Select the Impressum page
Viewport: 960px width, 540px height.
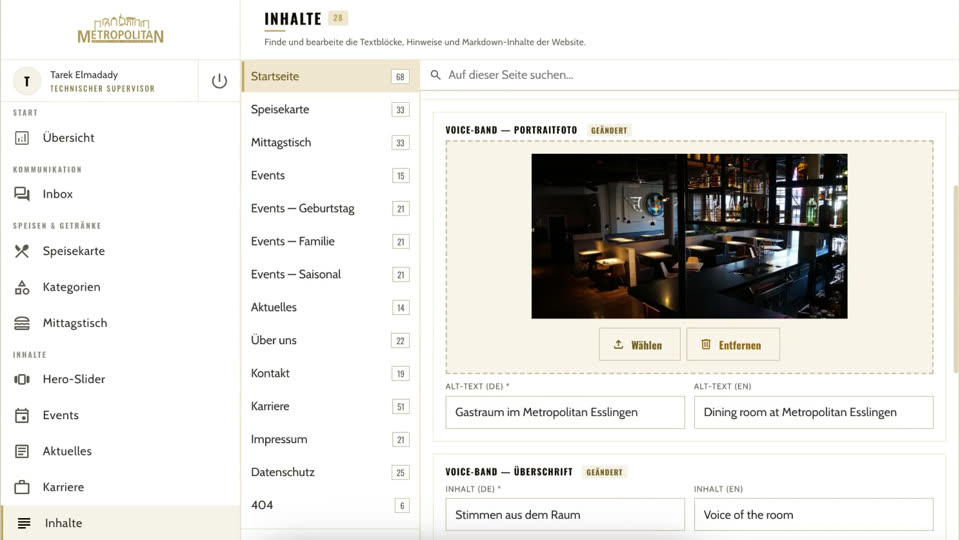pos(331,440)
